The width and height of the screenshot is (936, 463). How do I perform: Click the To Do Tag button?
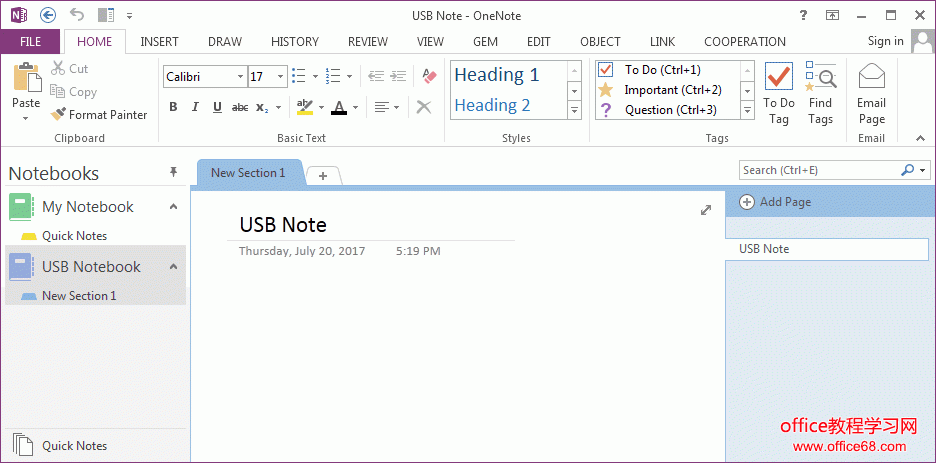coord(779,93)
